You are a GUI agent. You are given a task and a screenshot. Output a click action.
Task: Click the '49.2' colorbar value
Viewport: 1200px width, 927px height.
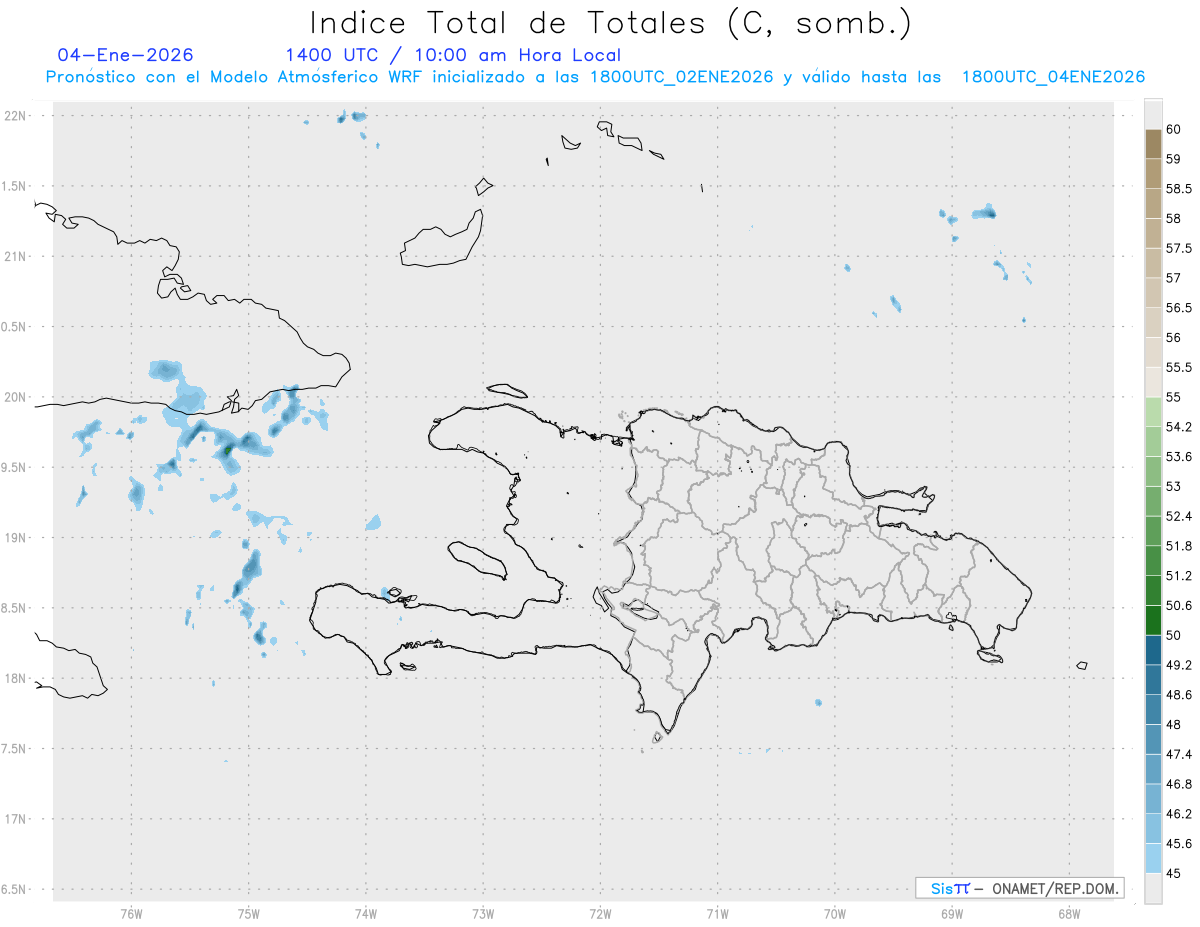pos(1178,665)
